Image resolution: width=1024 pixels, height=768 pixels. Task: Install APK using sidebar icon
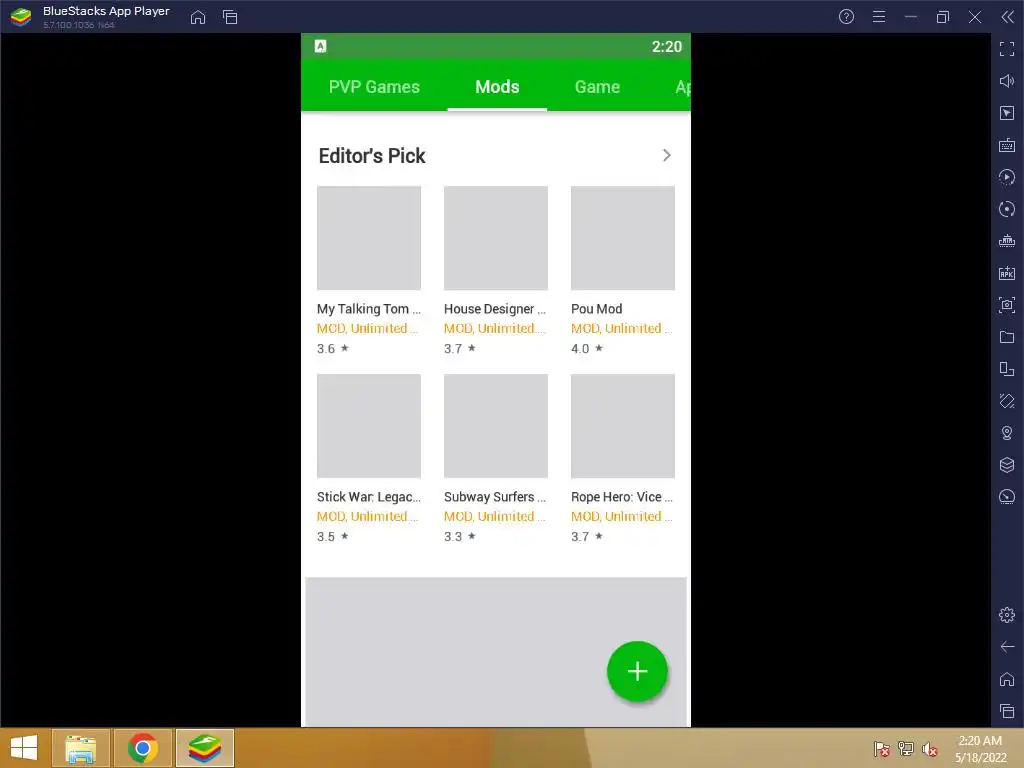[1007, 273]
